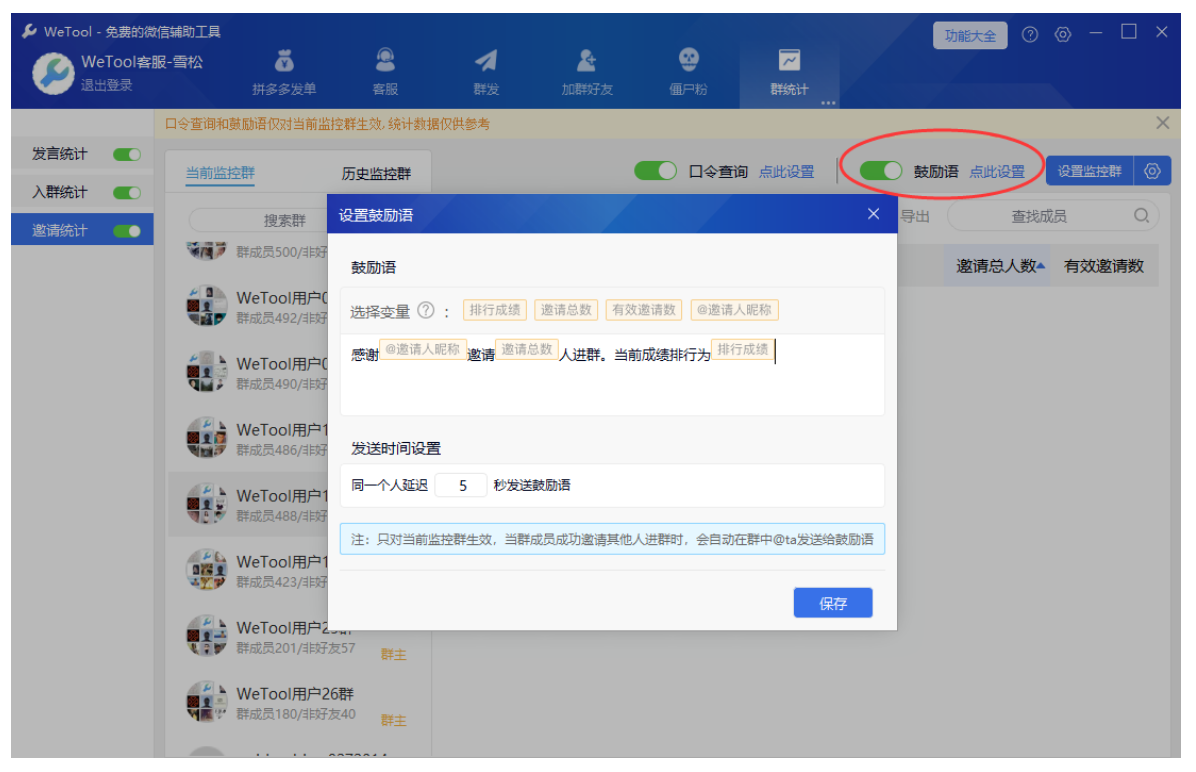Insert the 排行成绩 variable chip
The image size is (1196, 772).
[x=494, y=310]
